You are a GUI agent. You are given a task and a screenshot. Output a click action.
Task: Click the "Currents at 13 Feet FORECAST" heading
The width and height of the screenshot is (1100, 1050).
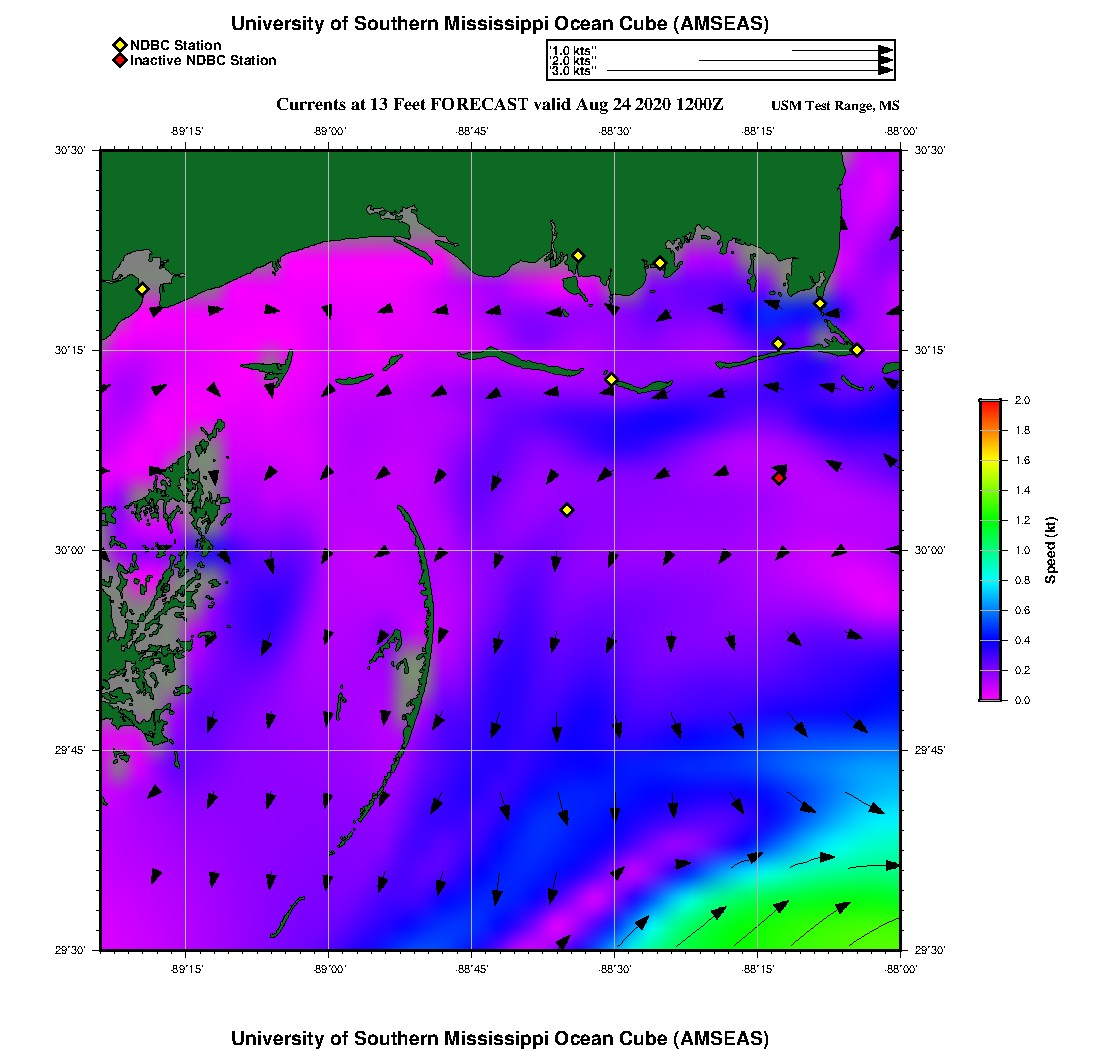[x=402, y=105]
